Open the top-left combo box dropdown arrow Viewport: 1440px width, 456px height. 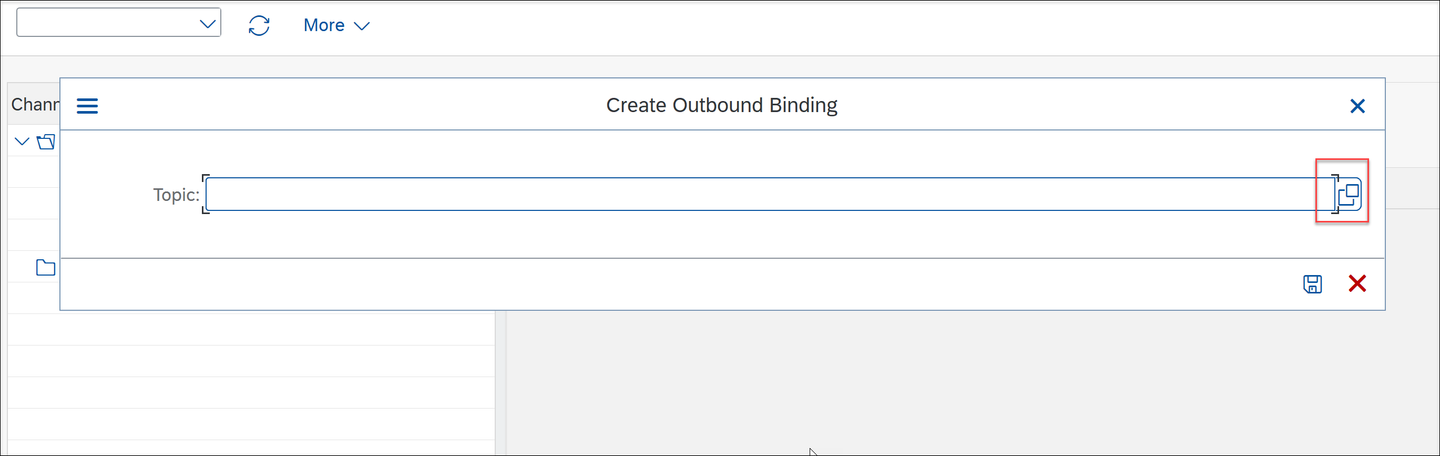tap(208, 24)
